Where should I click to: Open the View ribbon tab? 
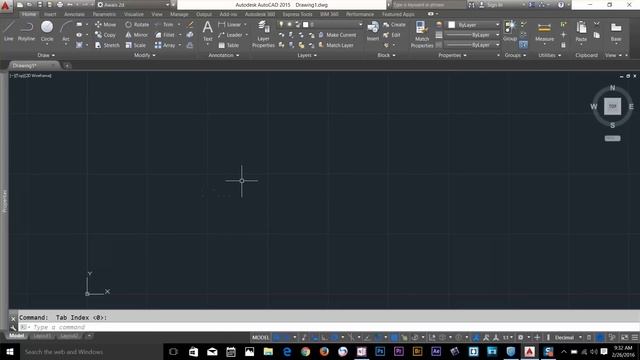(x=157, y=14)
